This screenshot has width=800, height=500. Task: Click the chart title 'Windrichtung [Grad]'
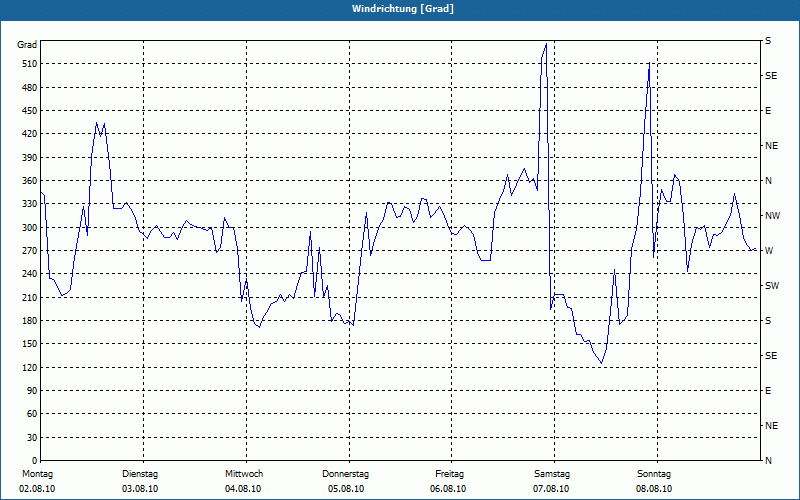tap(403, 9)
